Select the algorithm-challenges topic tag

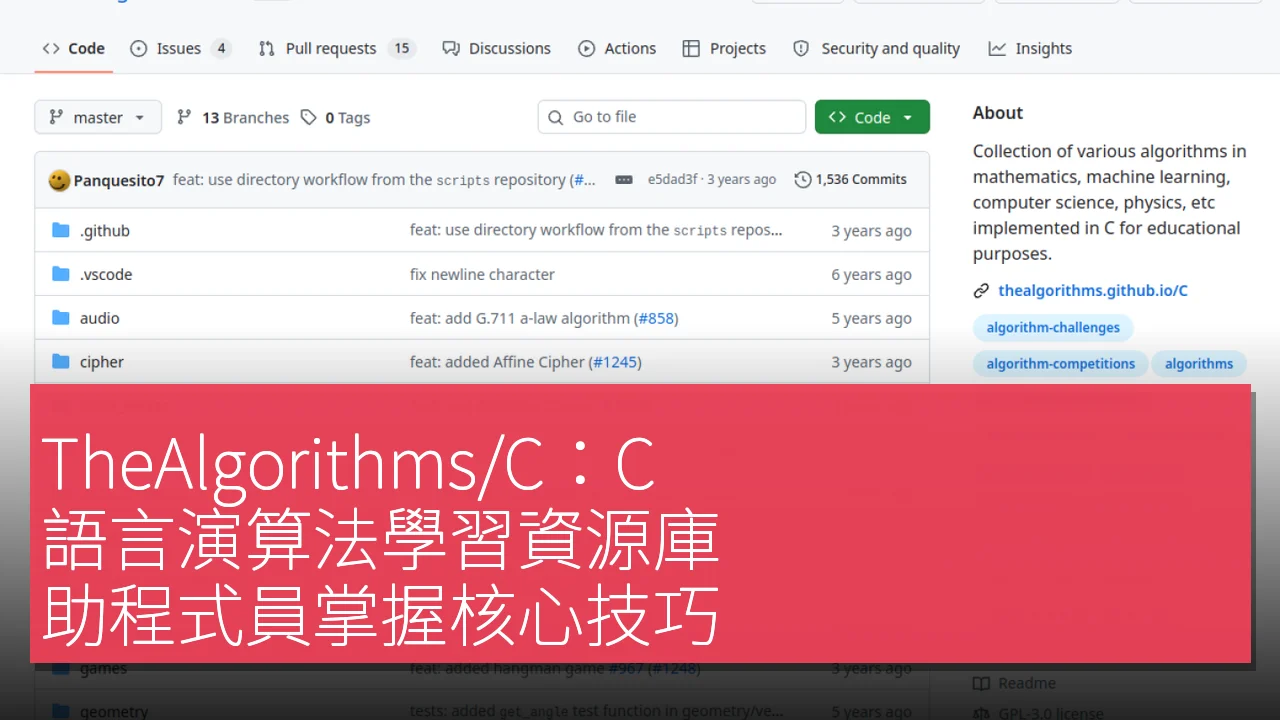point(1053,328)
